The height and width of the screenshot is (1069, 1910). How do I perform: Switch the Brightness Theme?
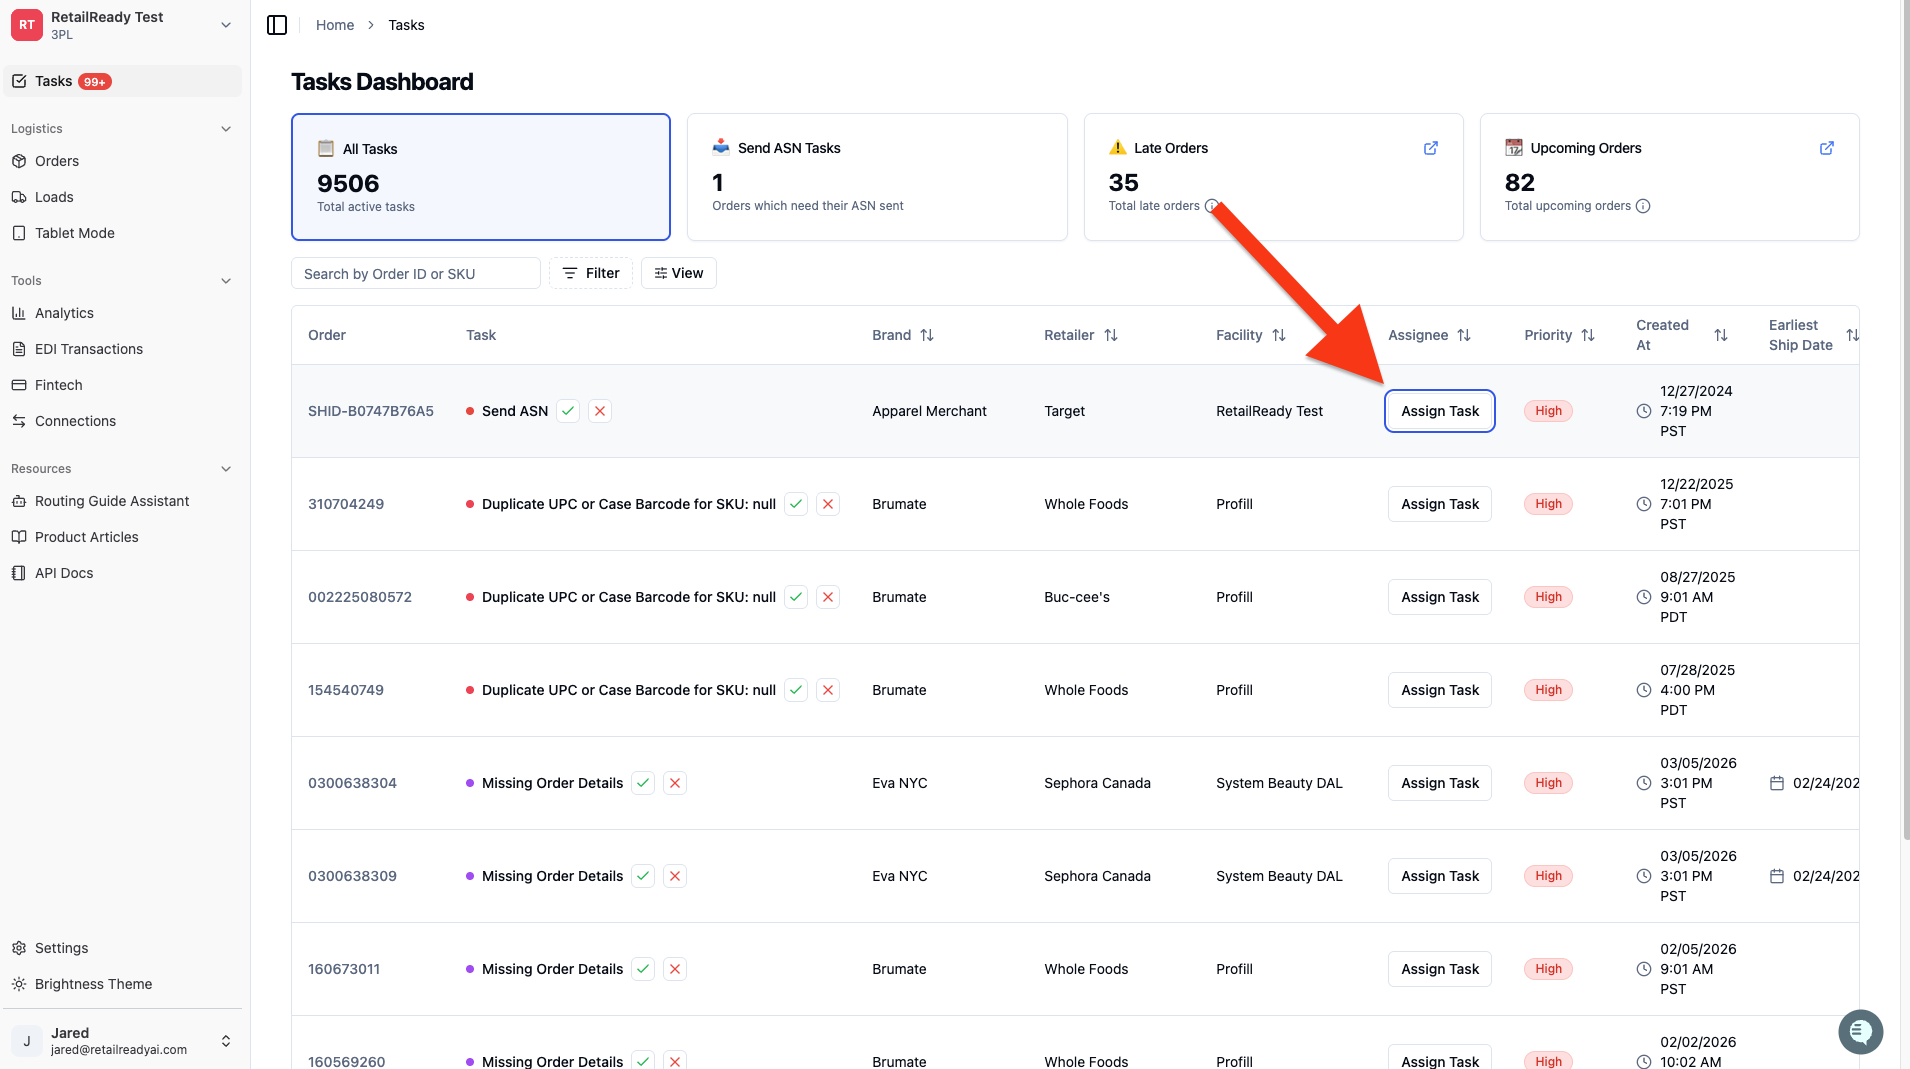122,984
